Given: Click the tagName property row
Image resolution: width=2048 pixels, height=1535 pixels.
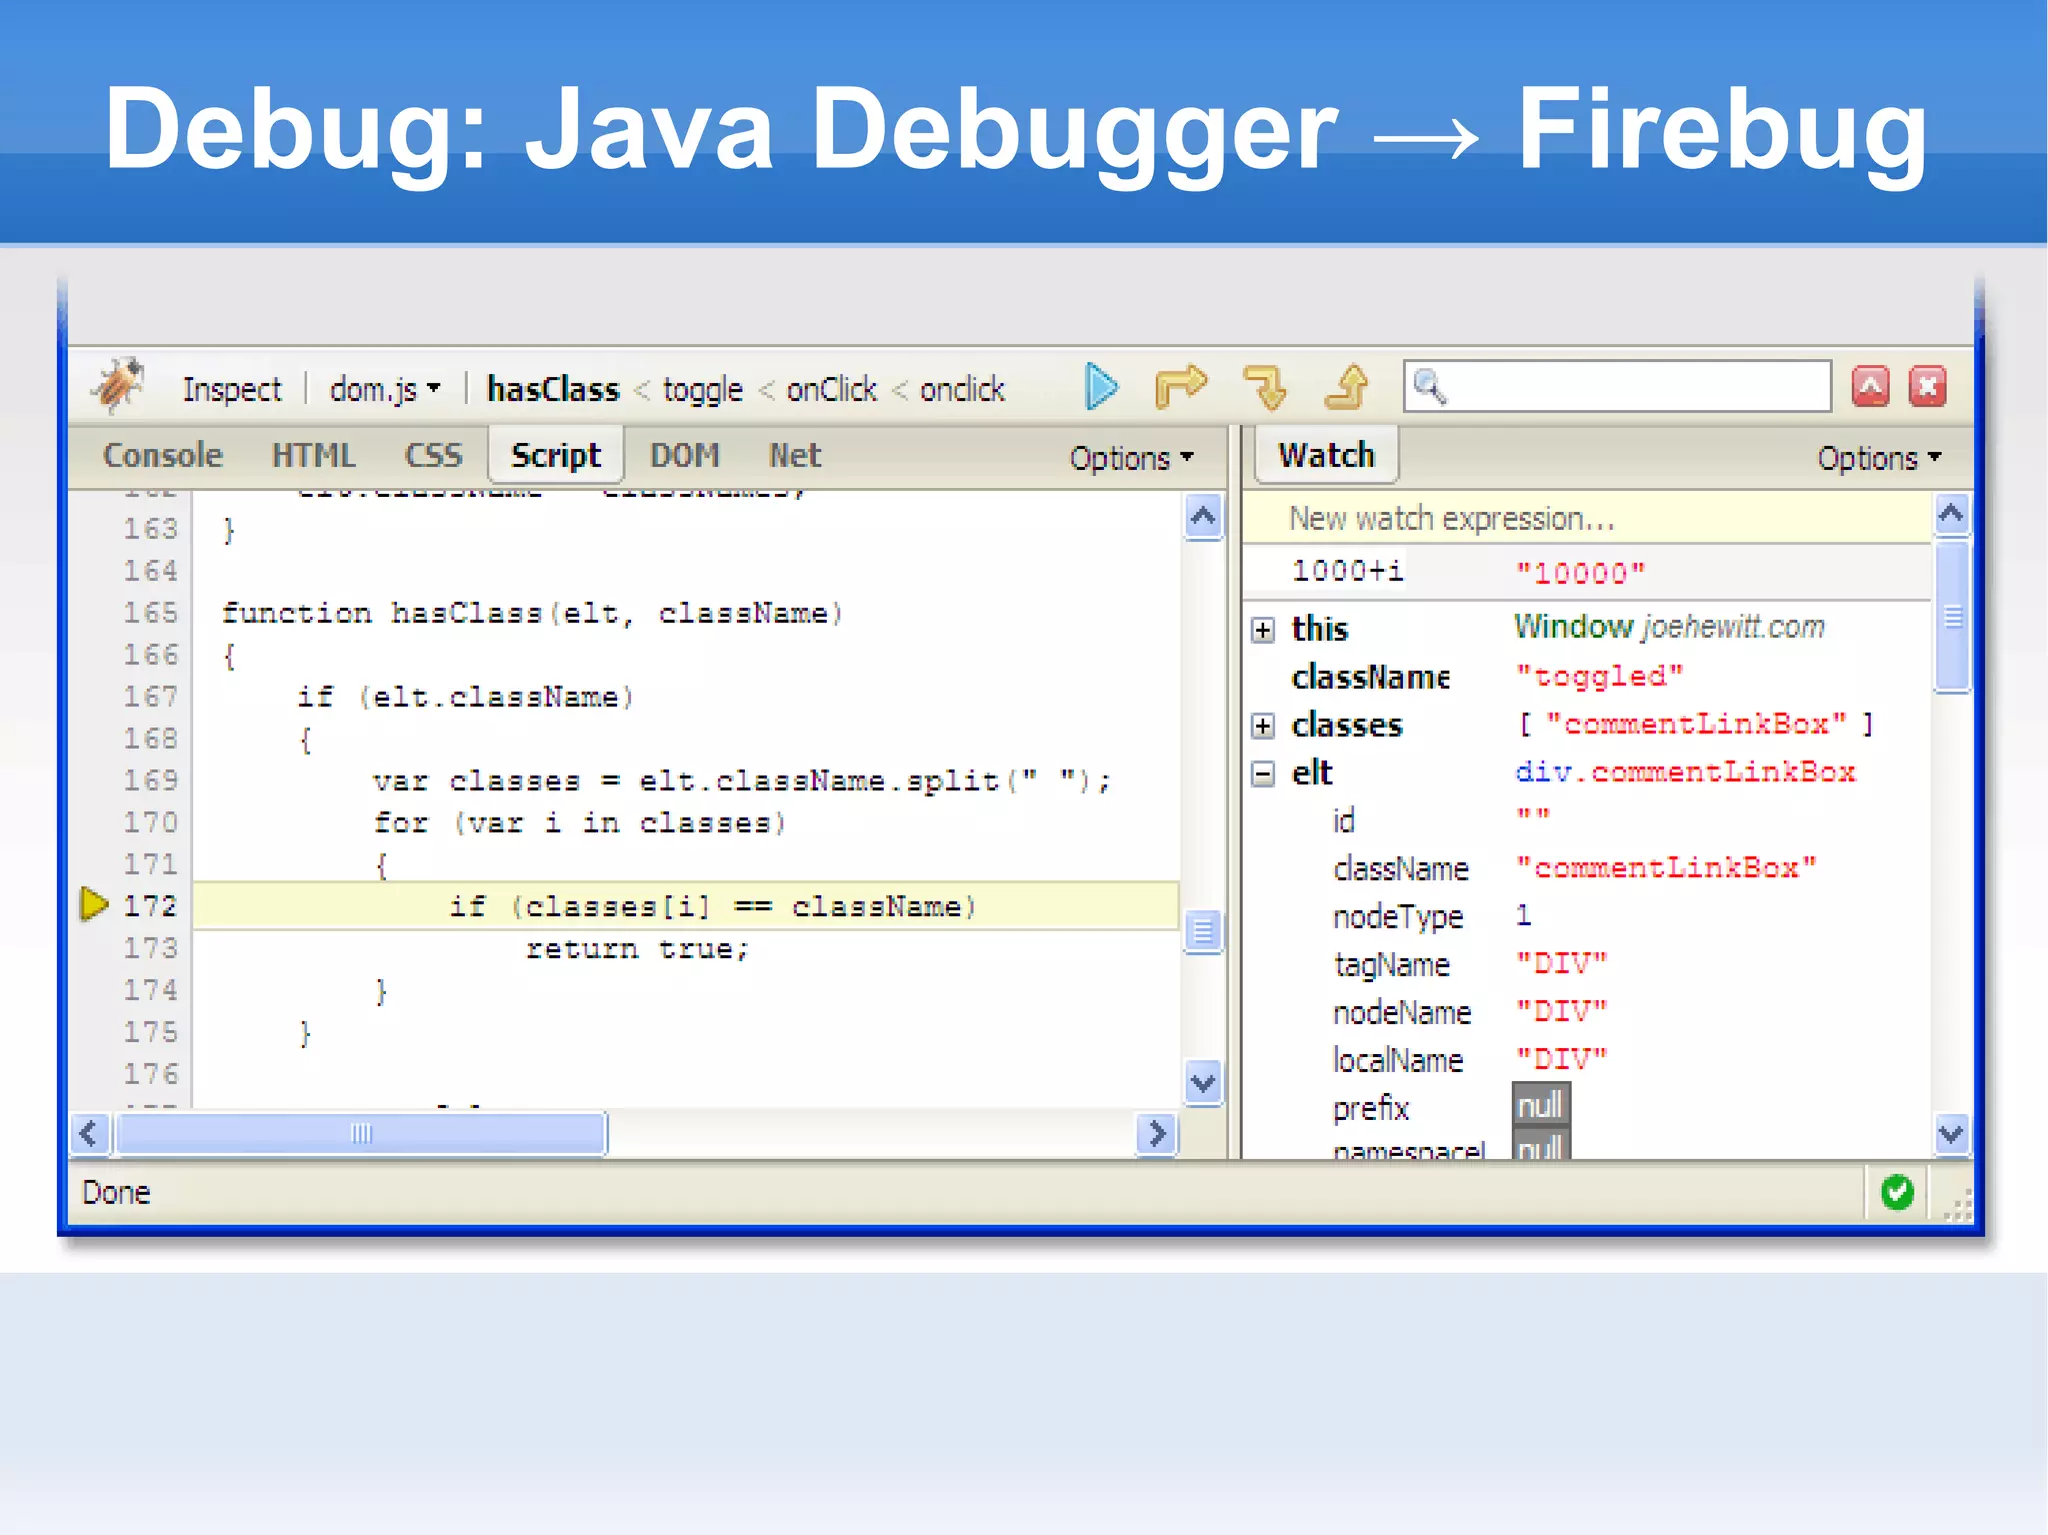Looking at the screenshot, I should coord(1586,964).
